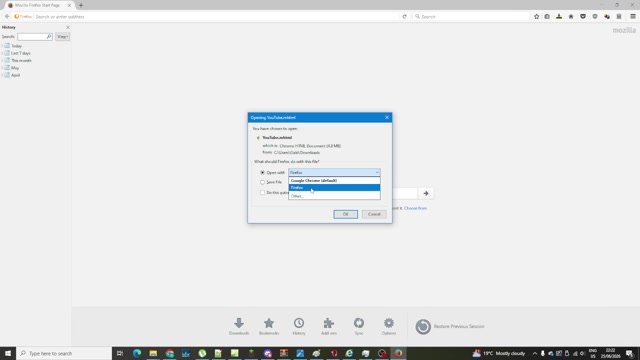Click Restore Previous Session text
Image resolution: width=640 pixels, height=360 pixels.
[459, 327]
